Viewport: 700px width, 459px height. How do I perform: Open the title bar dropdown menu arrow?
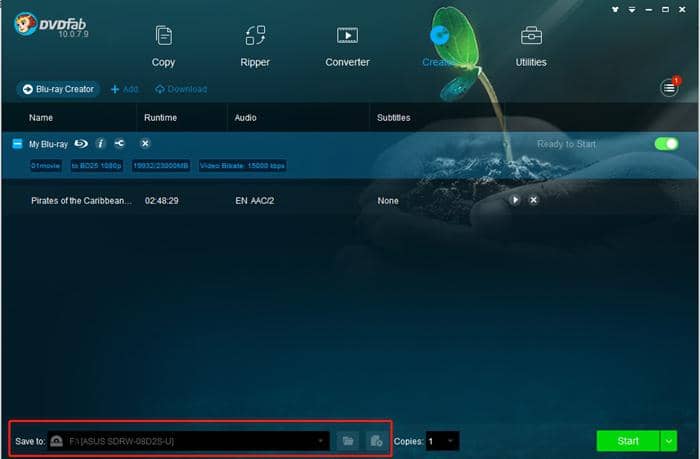tap(632, 9)
